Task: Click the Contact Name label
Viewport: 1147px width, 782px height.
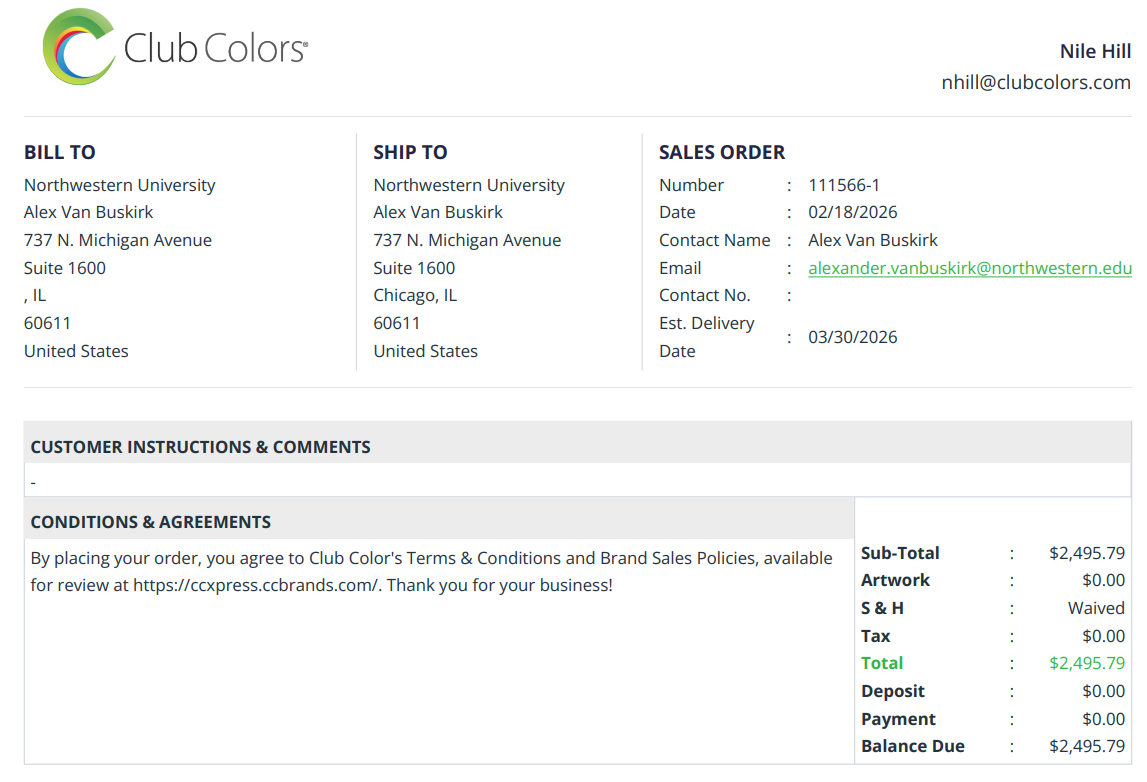Action: click(x=715, y=240)
